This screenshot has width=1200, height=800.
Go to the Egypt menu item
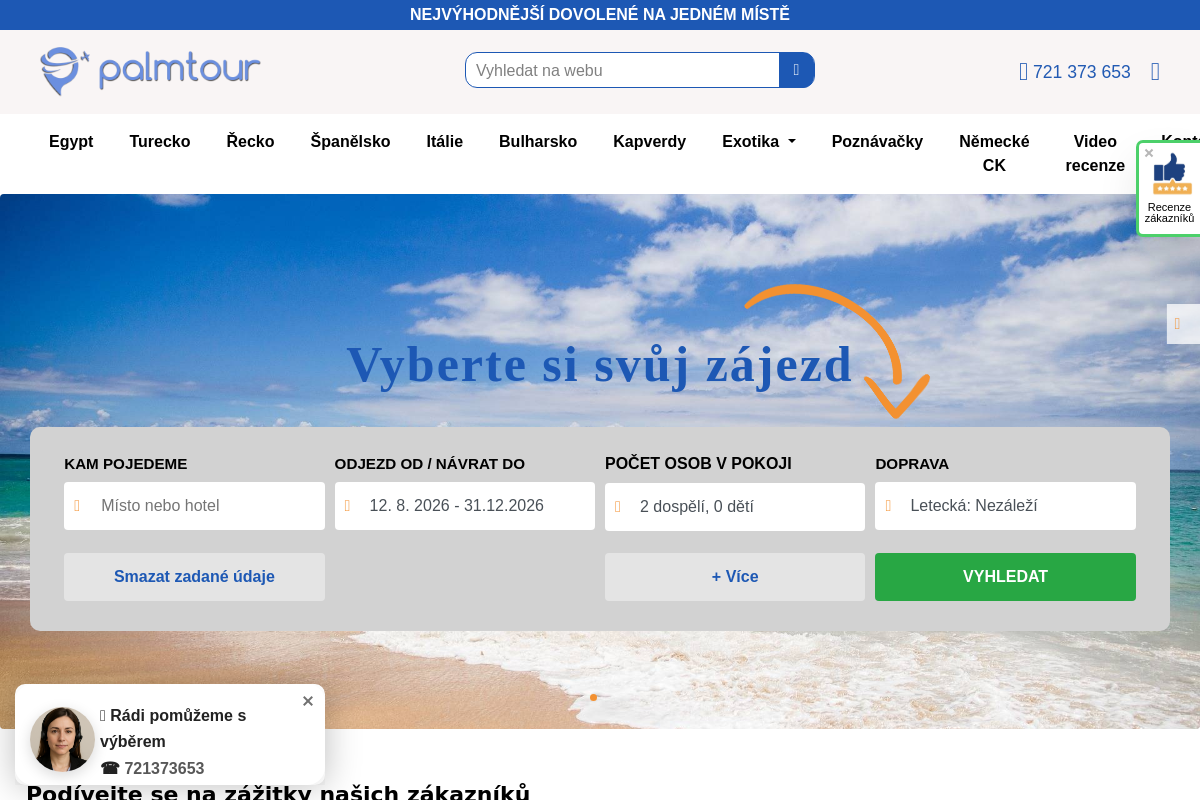tap(71, 142)
